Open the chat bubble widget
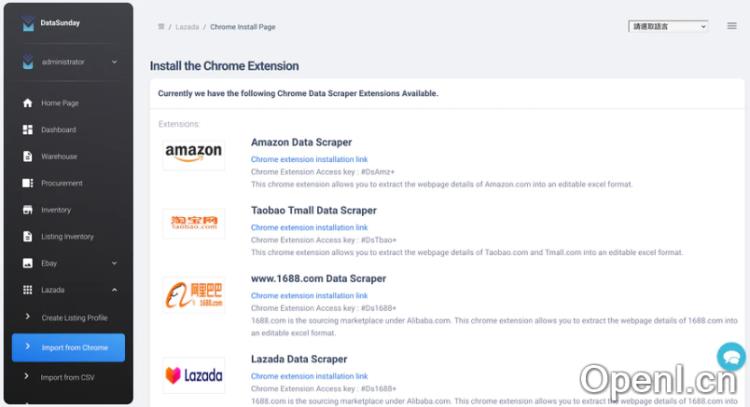 731,356
